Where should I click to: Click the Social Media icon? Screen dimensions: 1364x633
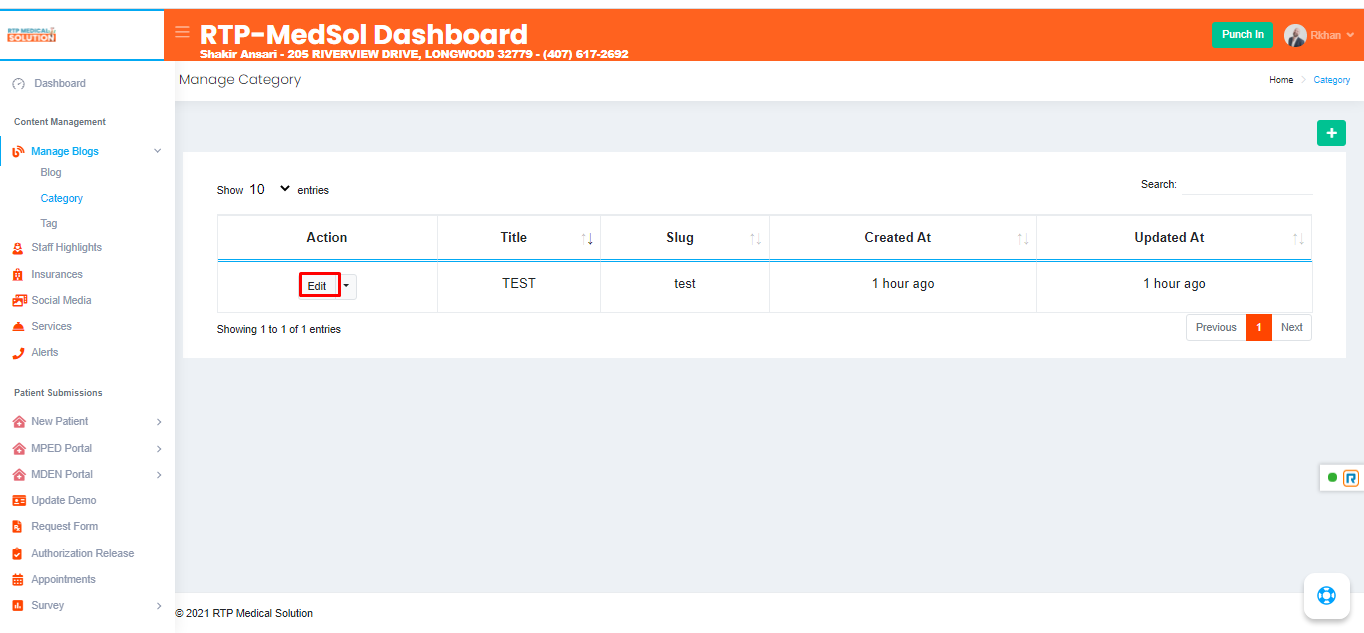[19, 301]
